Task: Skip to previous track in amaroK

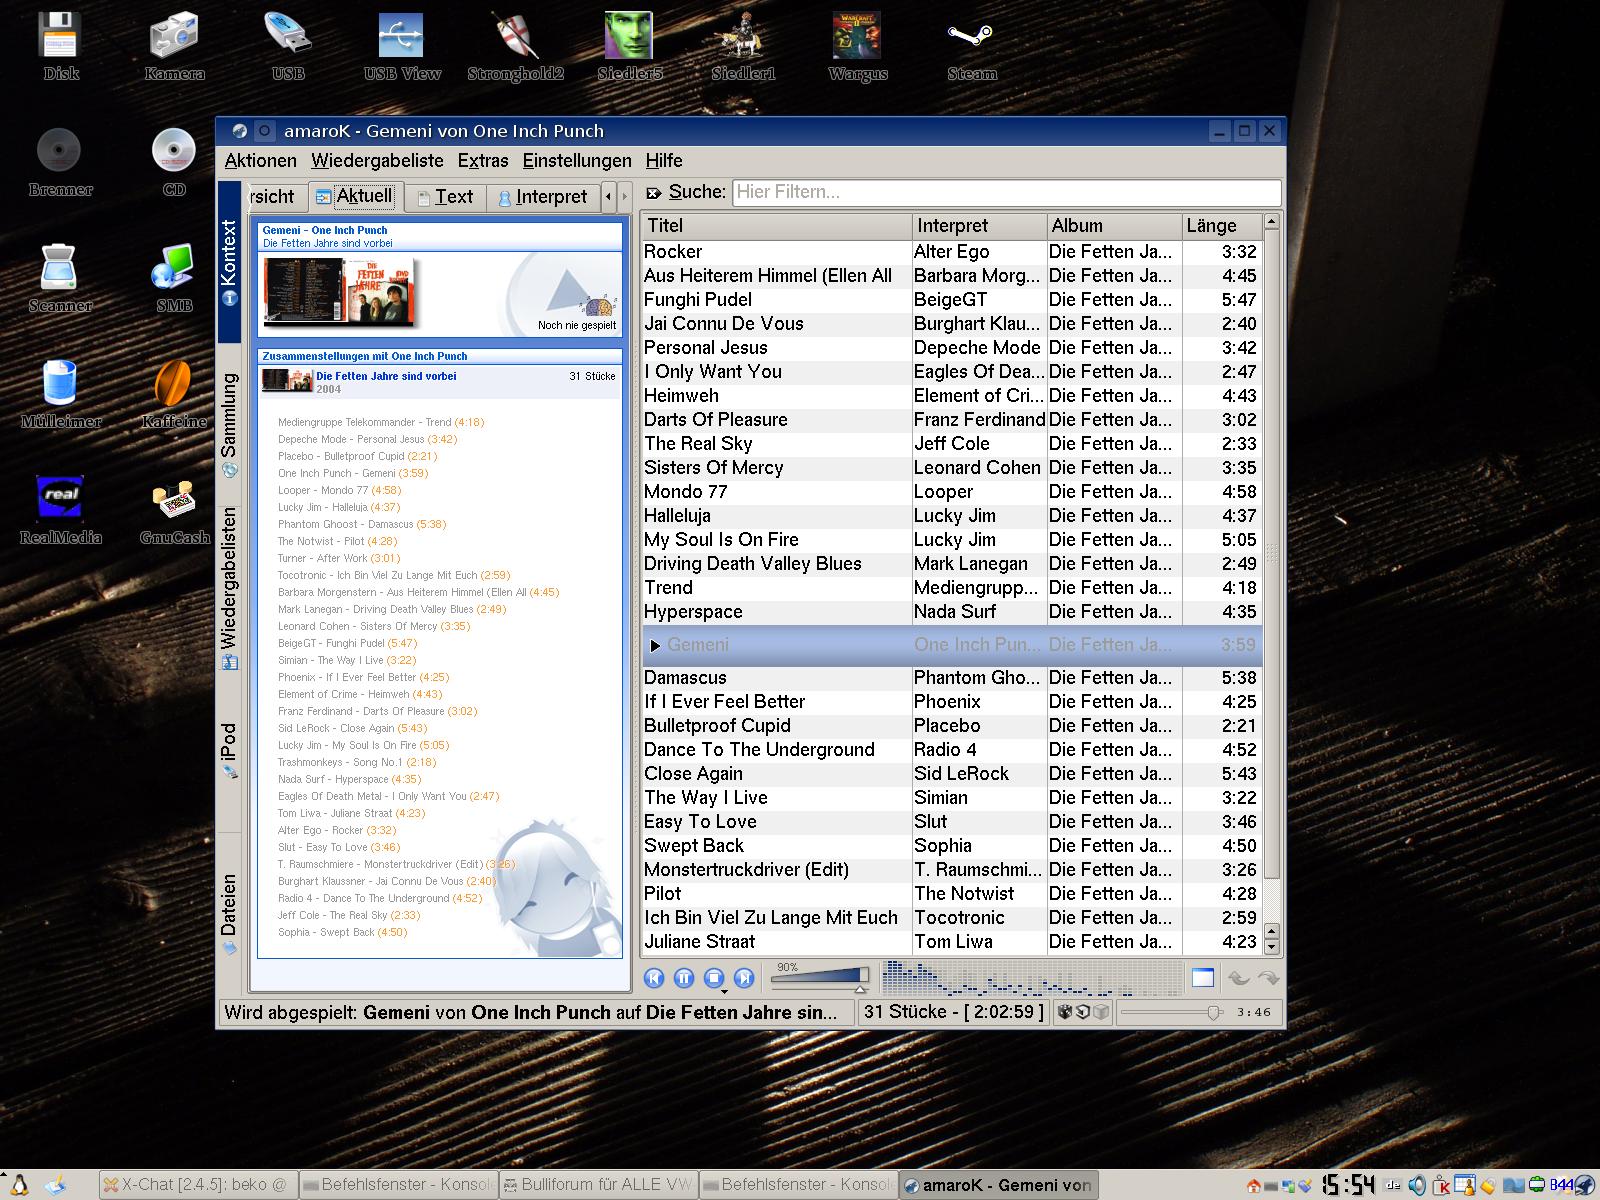Action: click(654, 978)
